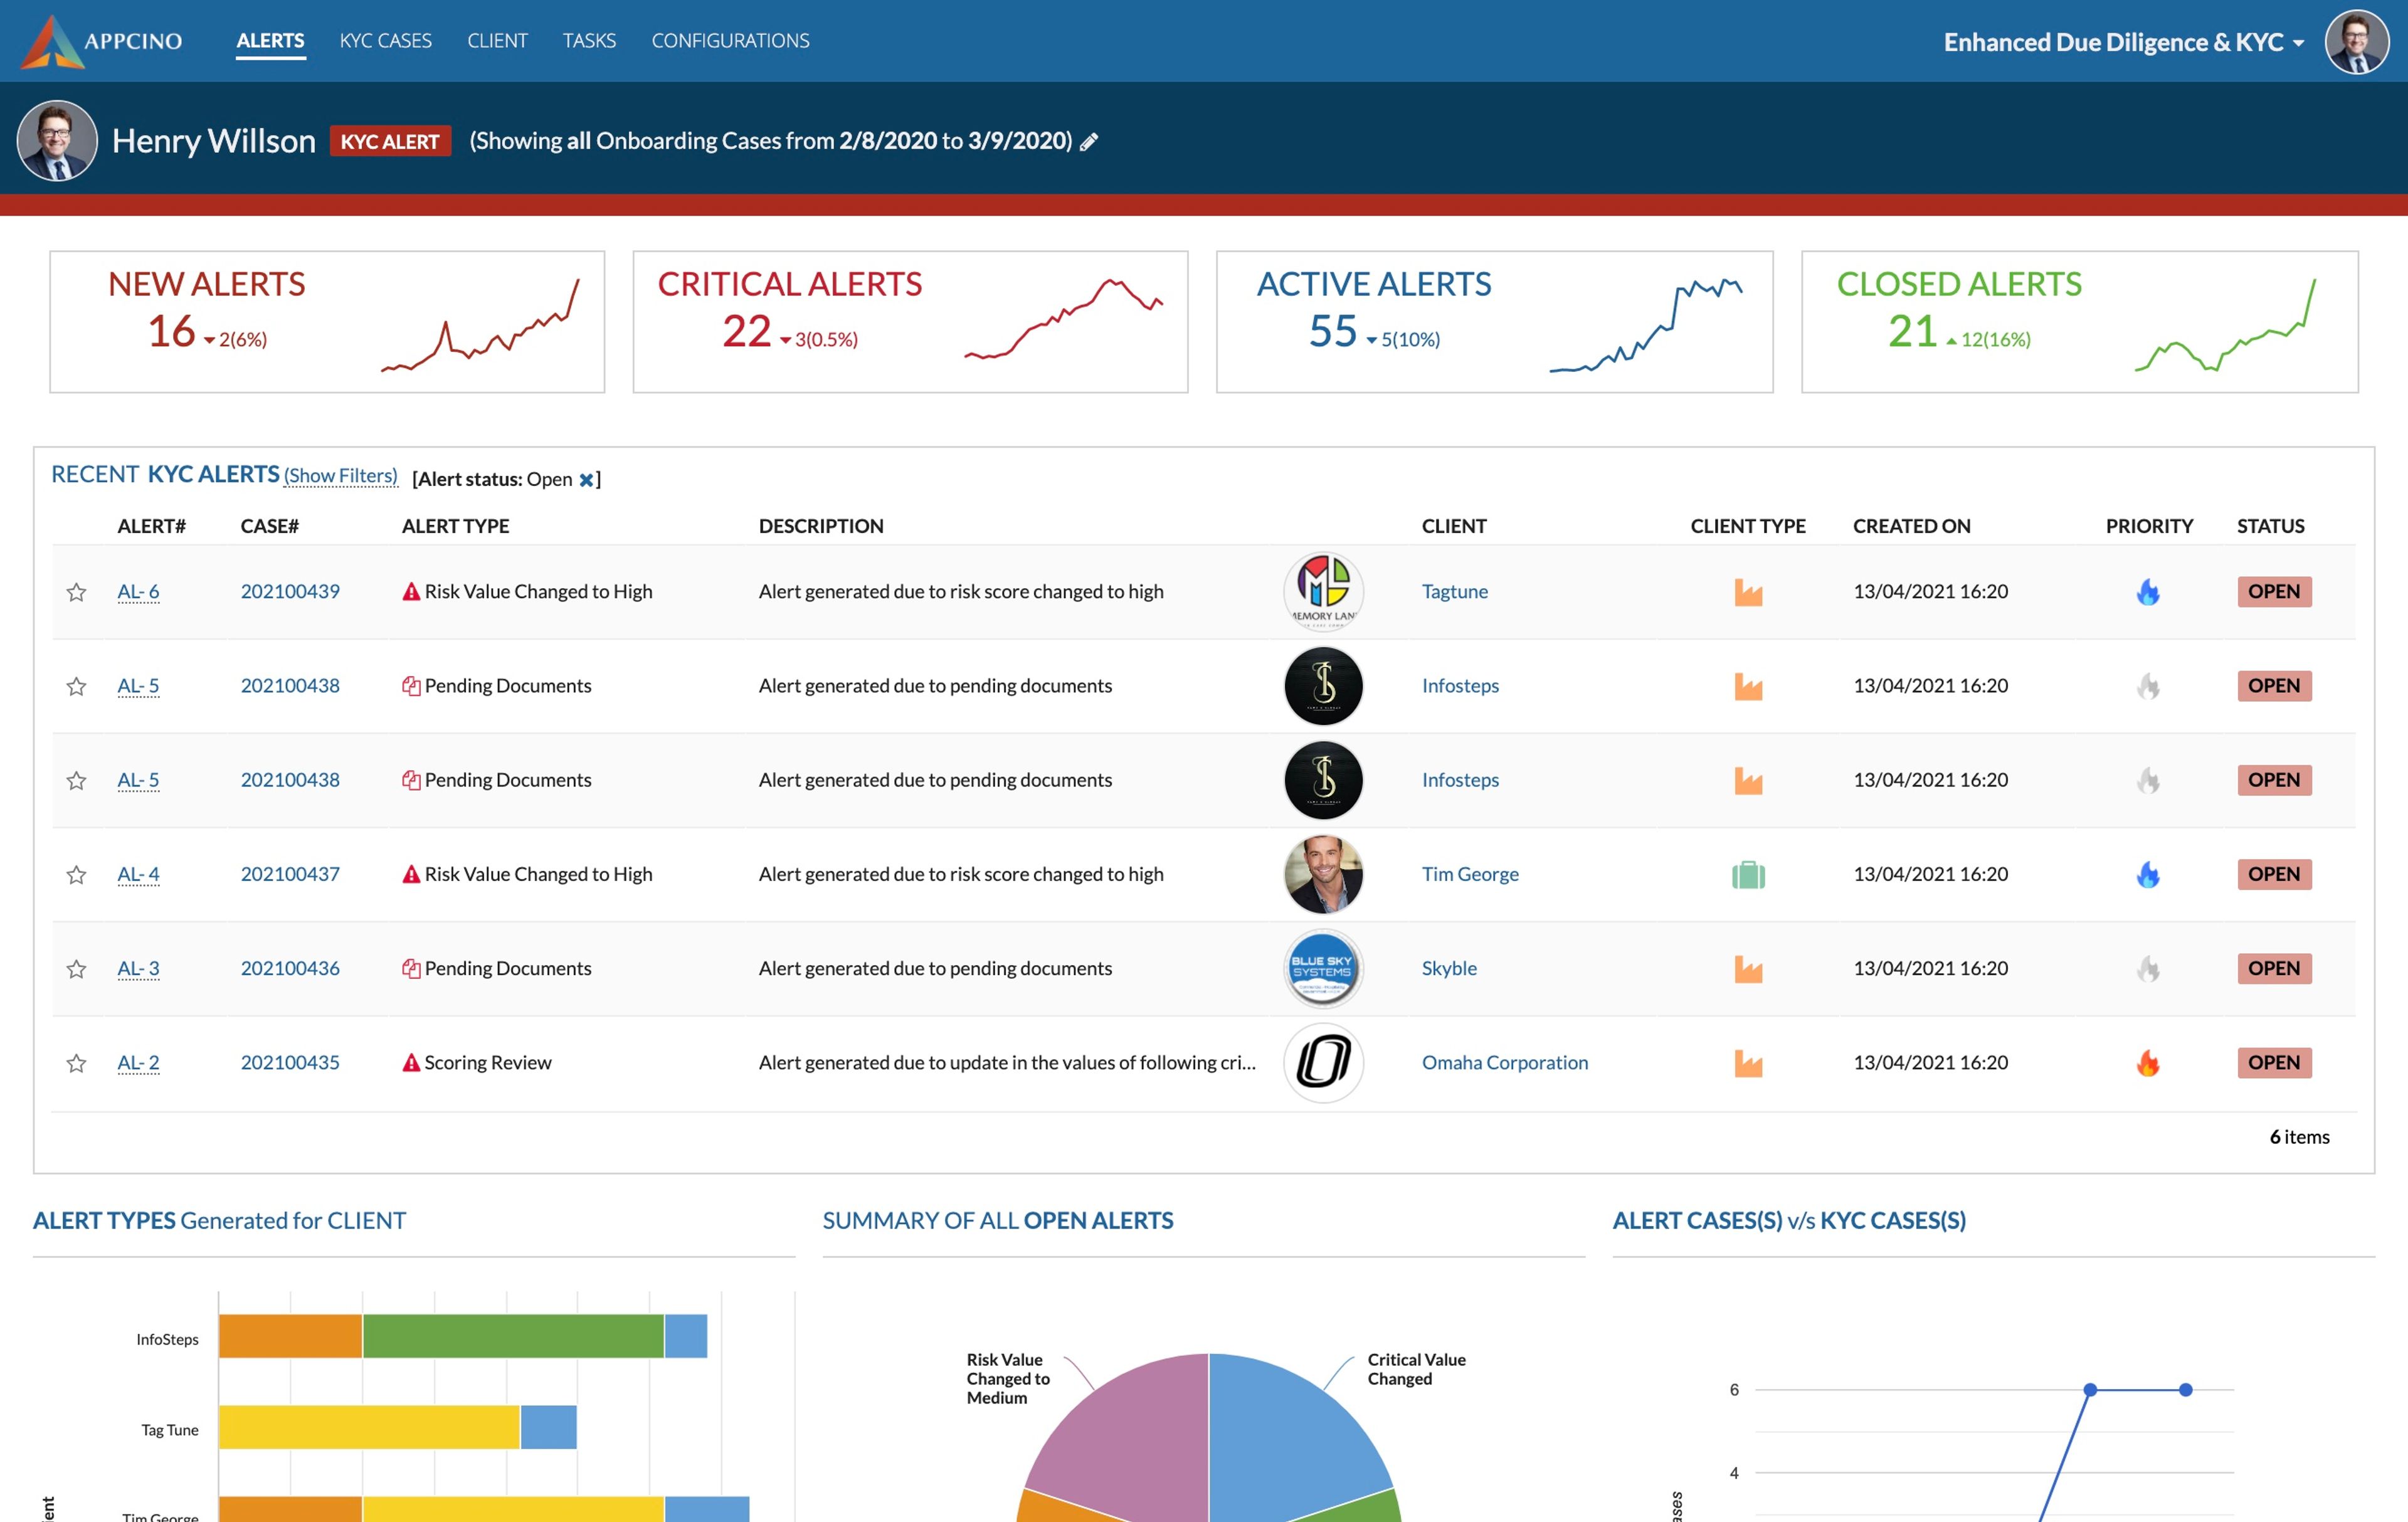Open case 202100436
2408x1522 pixels.
click(290, 968)
